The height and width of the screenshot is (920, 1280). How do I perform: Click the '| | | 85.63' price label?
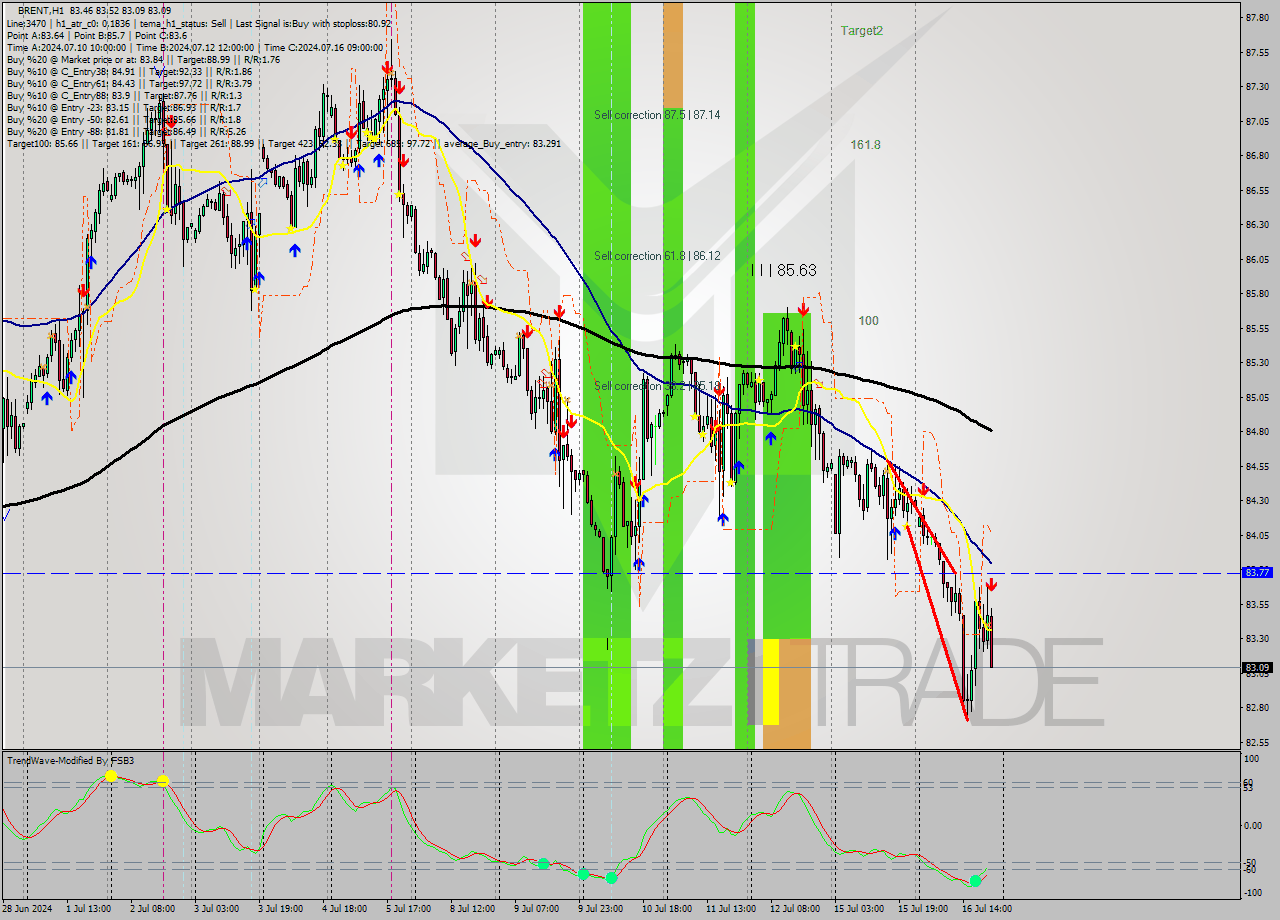[783, 270]
